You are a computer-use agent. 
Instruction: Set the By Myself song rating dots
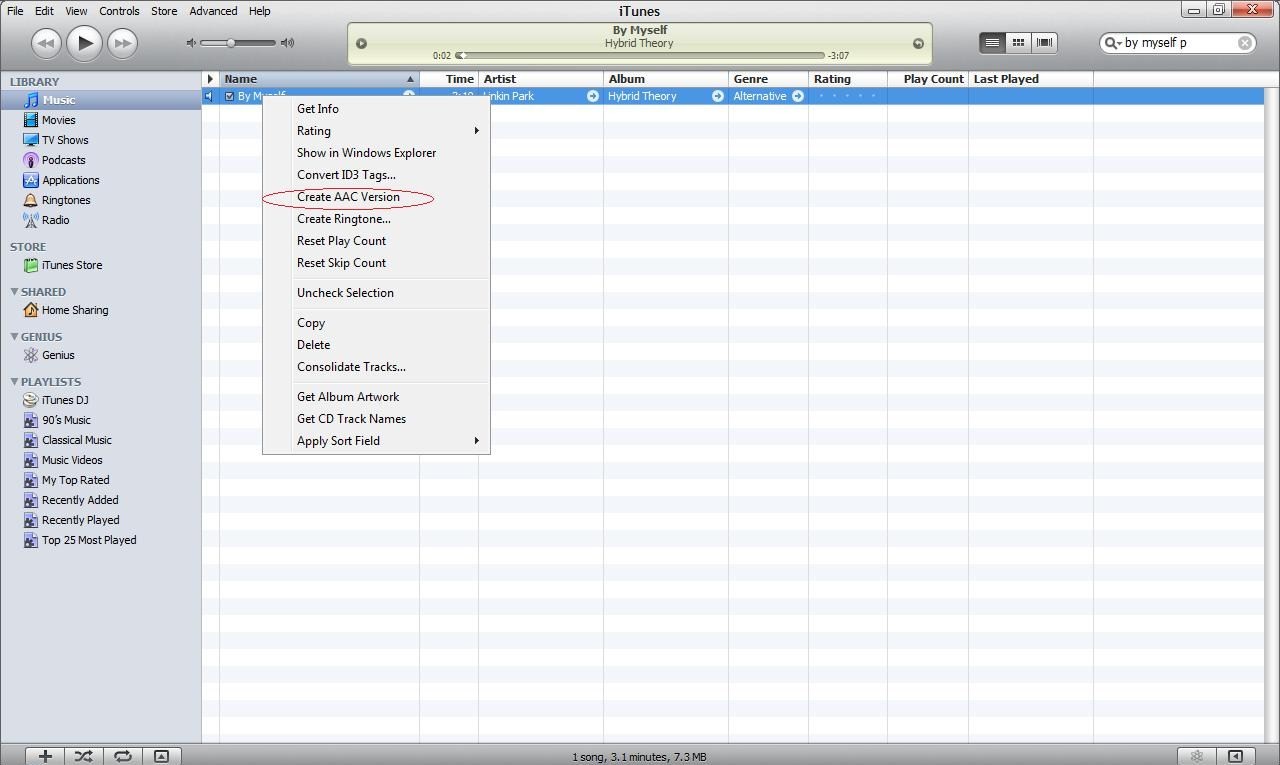pyautogui.click(x=846, y=96)
